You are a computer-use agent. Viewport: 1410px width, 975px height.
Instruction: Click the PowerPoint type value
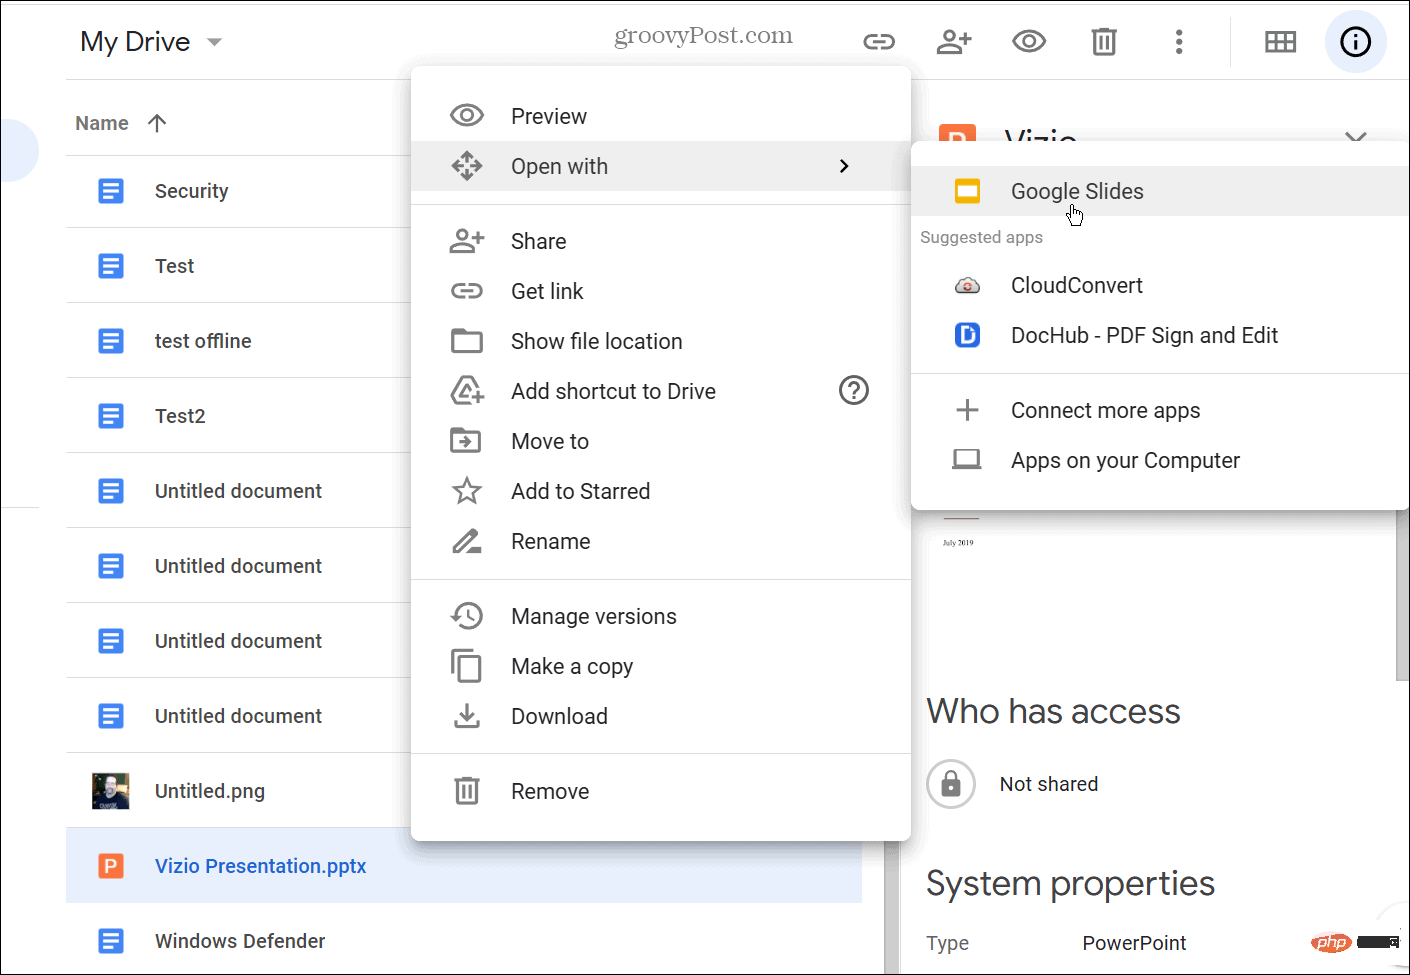[x=1134, y=943]
